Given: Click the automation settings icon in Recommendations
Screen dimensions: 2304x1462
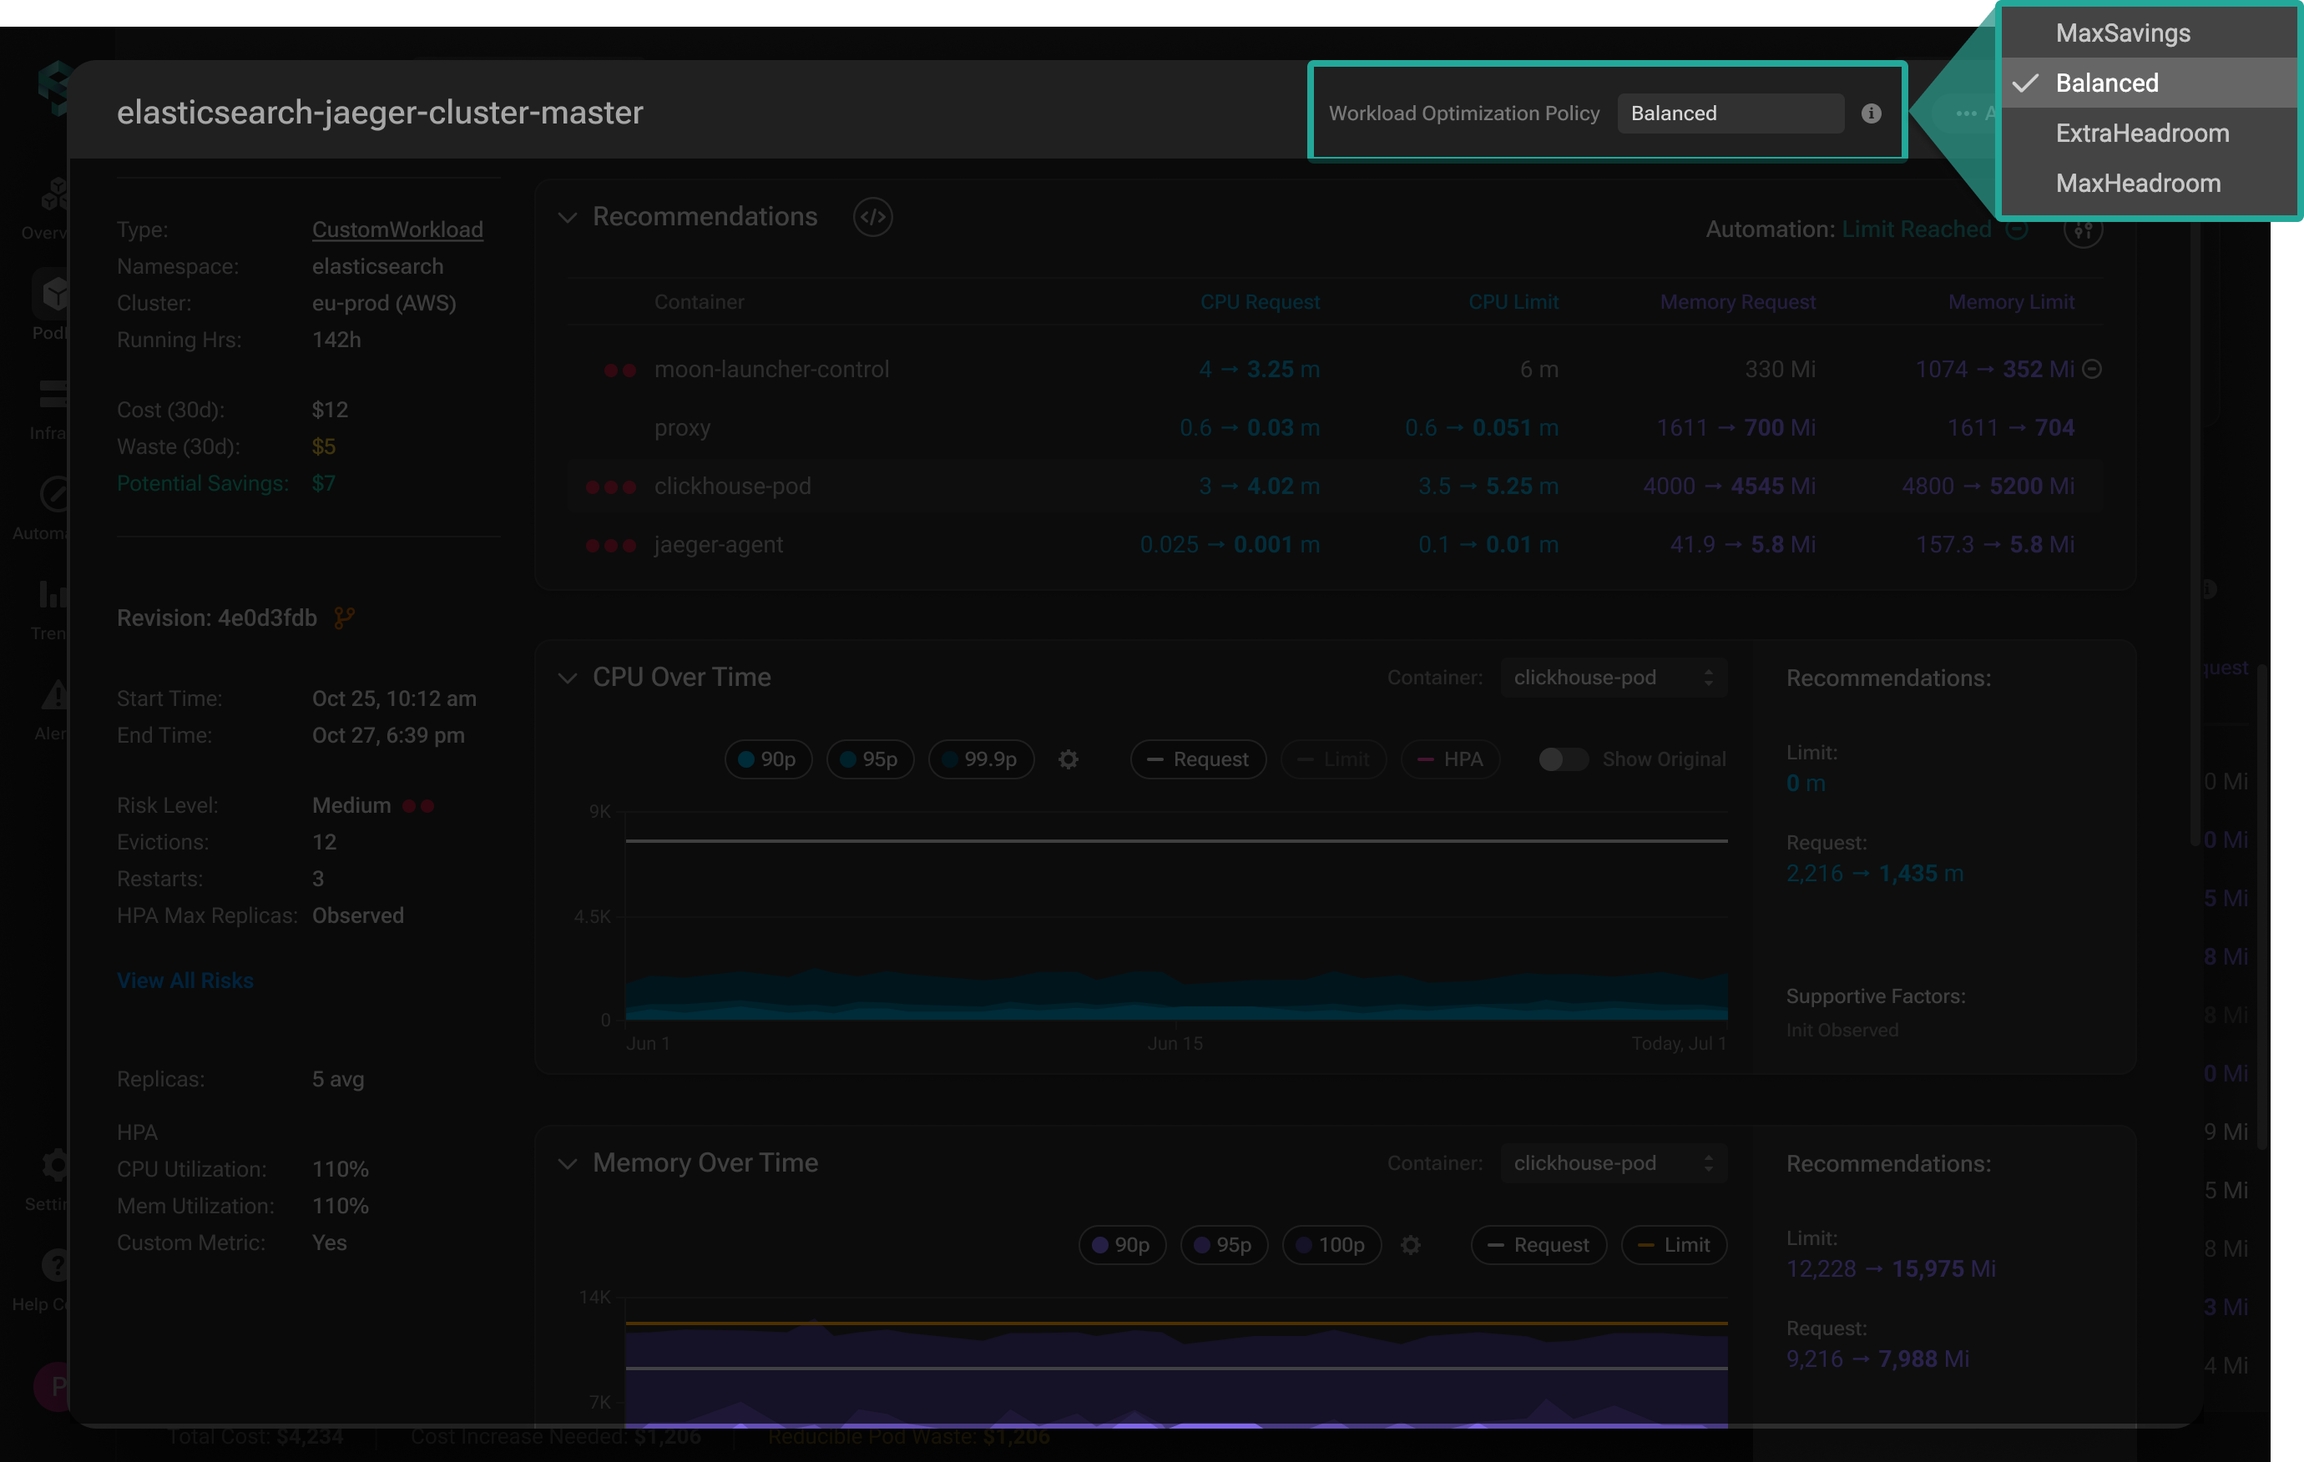Looking at the screenshot, I should click(2083, 230).
